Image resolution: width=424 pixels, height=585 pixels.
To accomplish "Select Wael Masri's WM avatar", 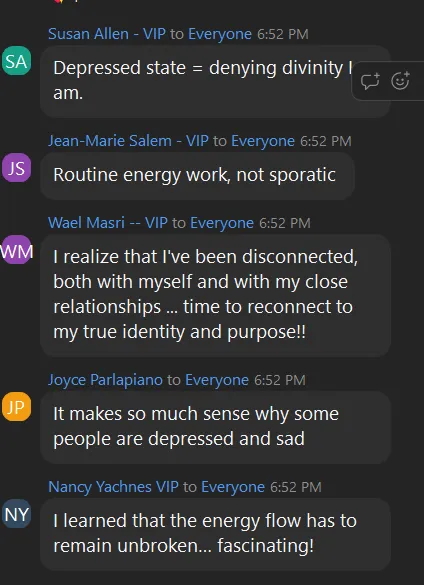I will click(16, 250).
